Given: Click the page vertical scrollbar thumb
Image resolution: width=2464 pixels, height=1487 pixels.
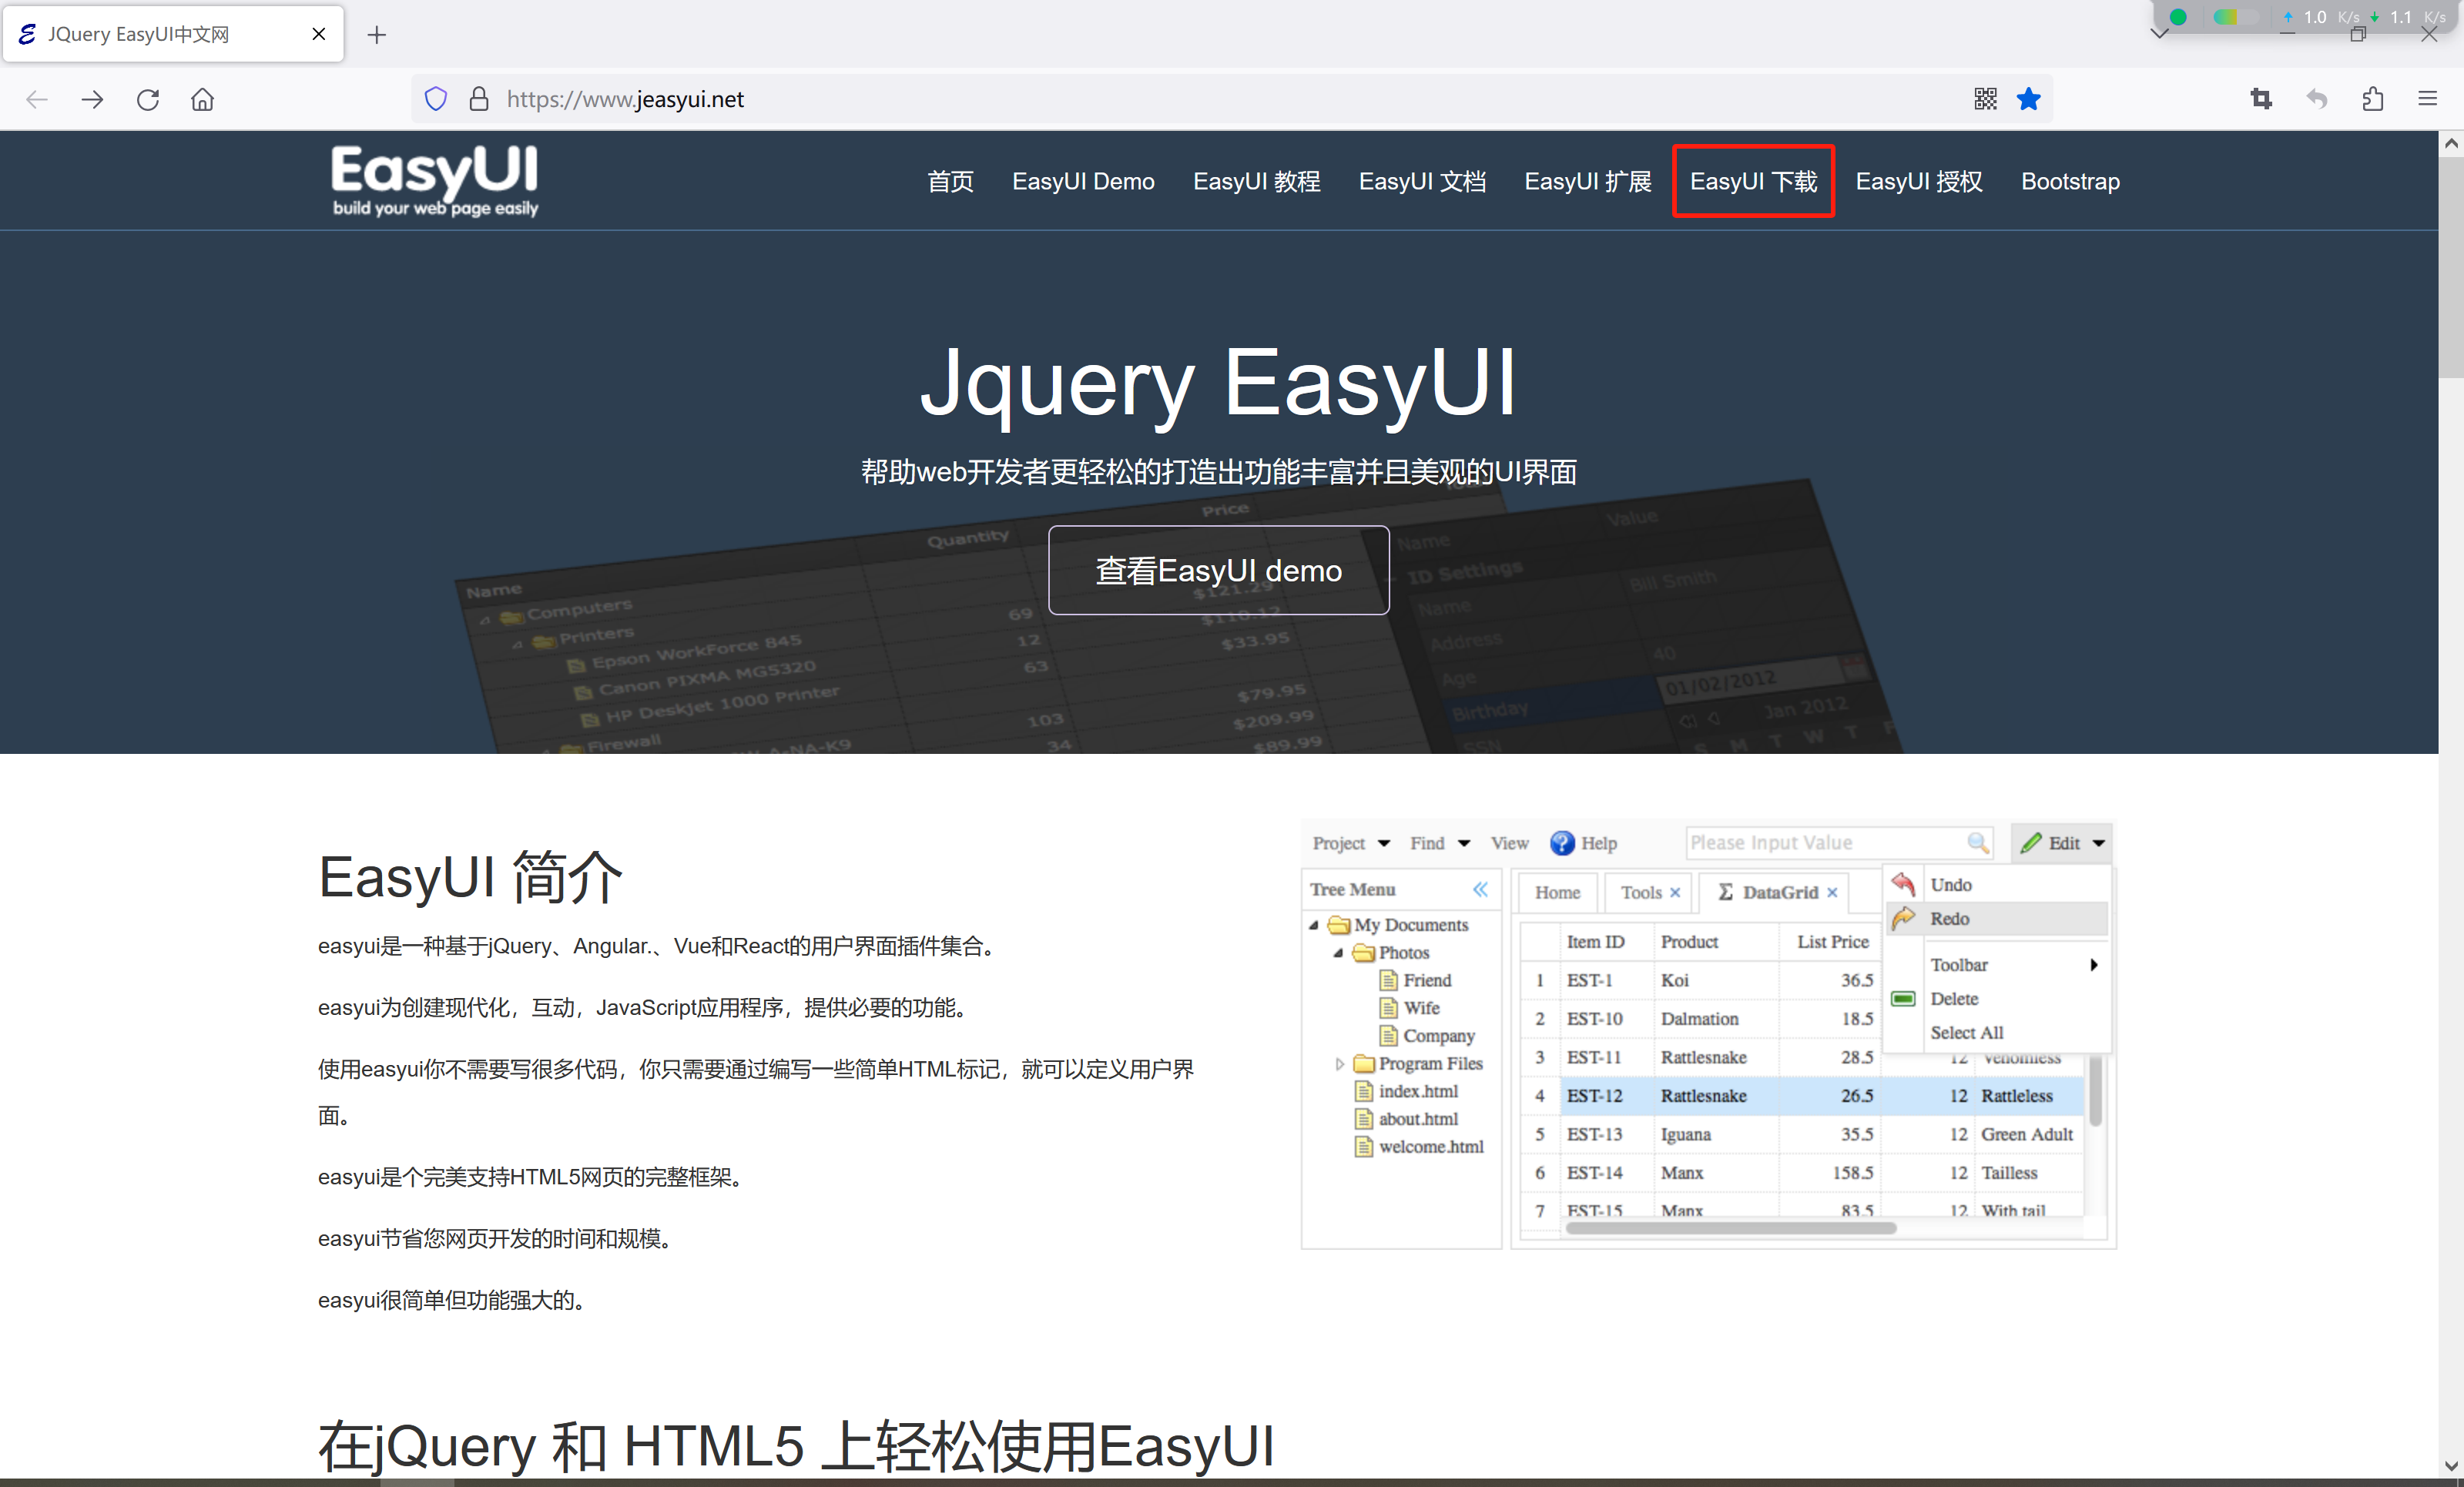Looking at the screenshot, I should (x=2451, y=268).
